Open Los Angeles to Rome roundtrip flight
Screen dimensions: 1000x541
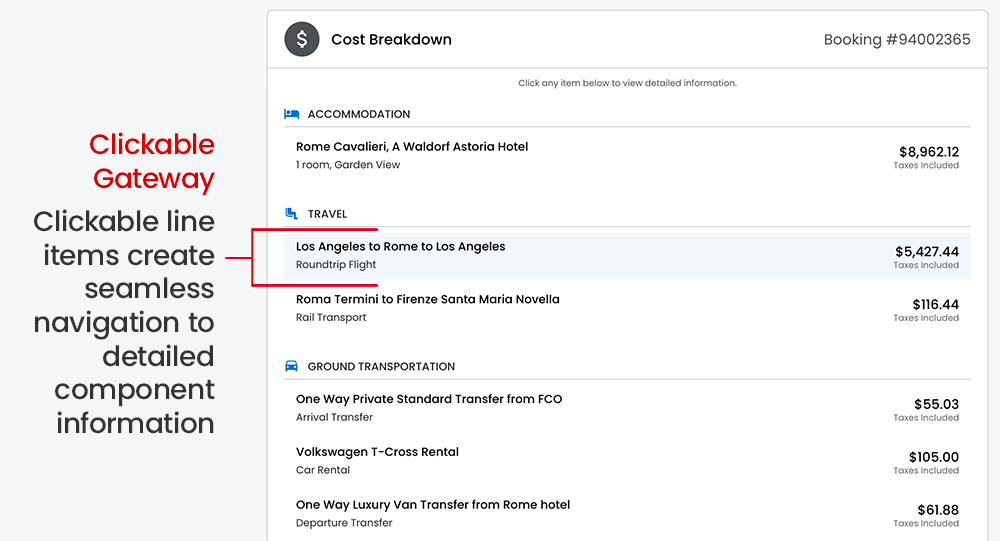400,247
